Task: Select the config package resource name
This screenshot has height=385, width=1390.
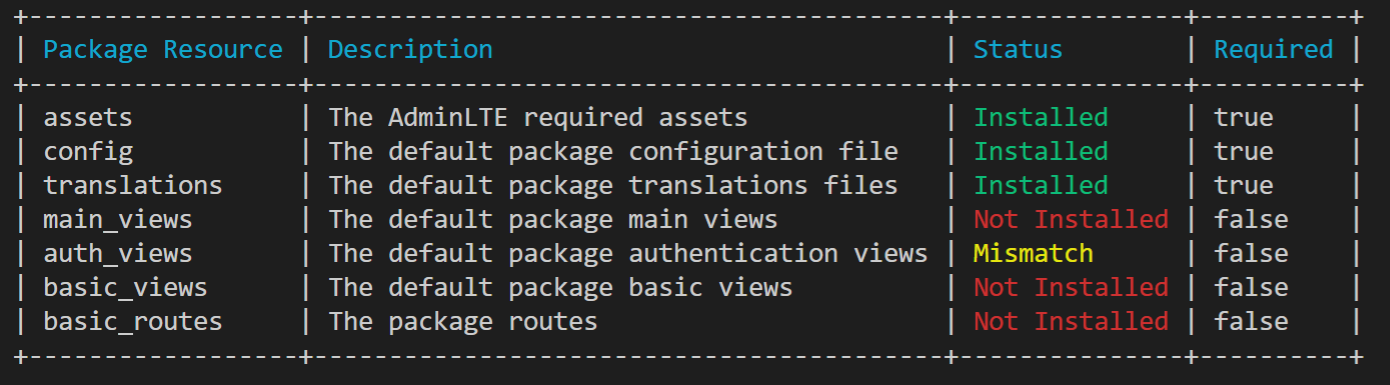Action: point(88,152)
